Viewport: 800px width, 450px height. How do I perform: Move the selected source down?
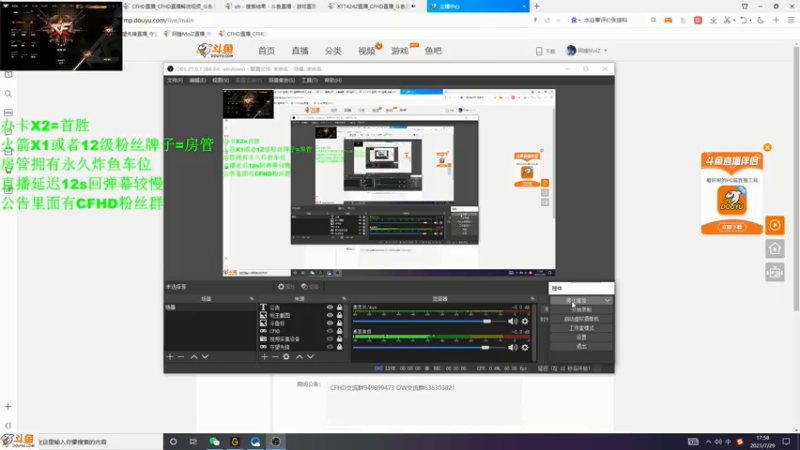(x=310, y=357)
